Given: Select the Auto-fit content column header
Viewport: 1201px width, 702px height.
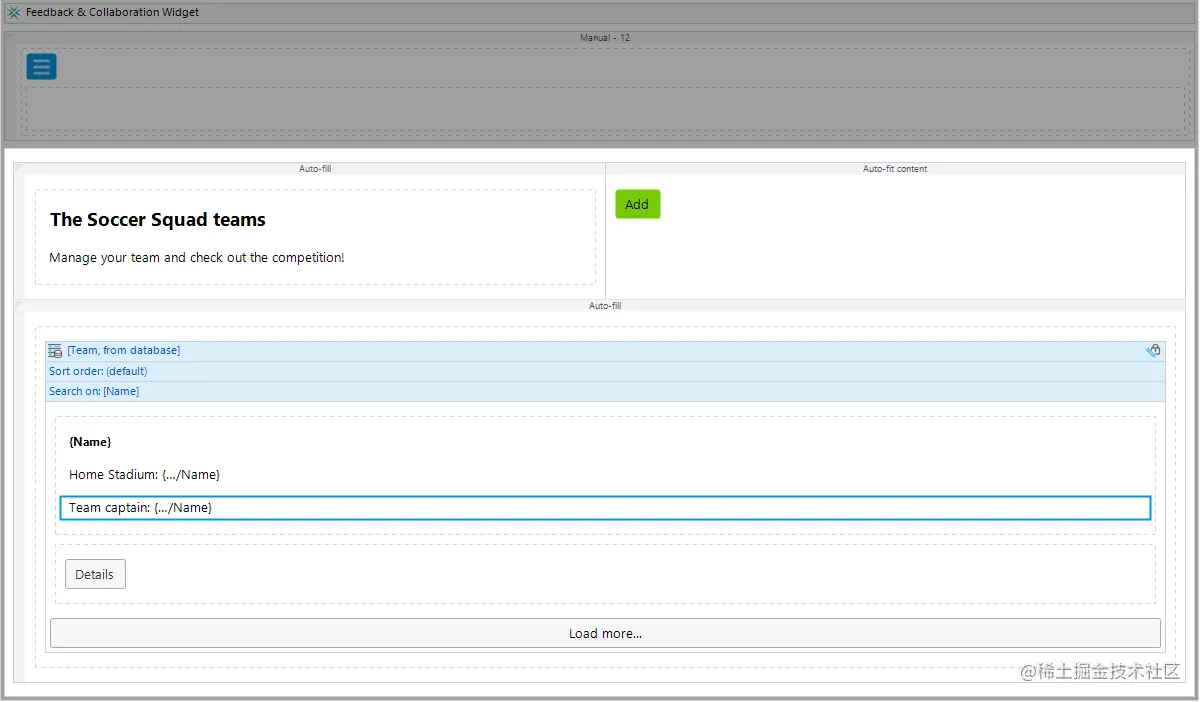Looking at the screenshot, I should (895, 169).
